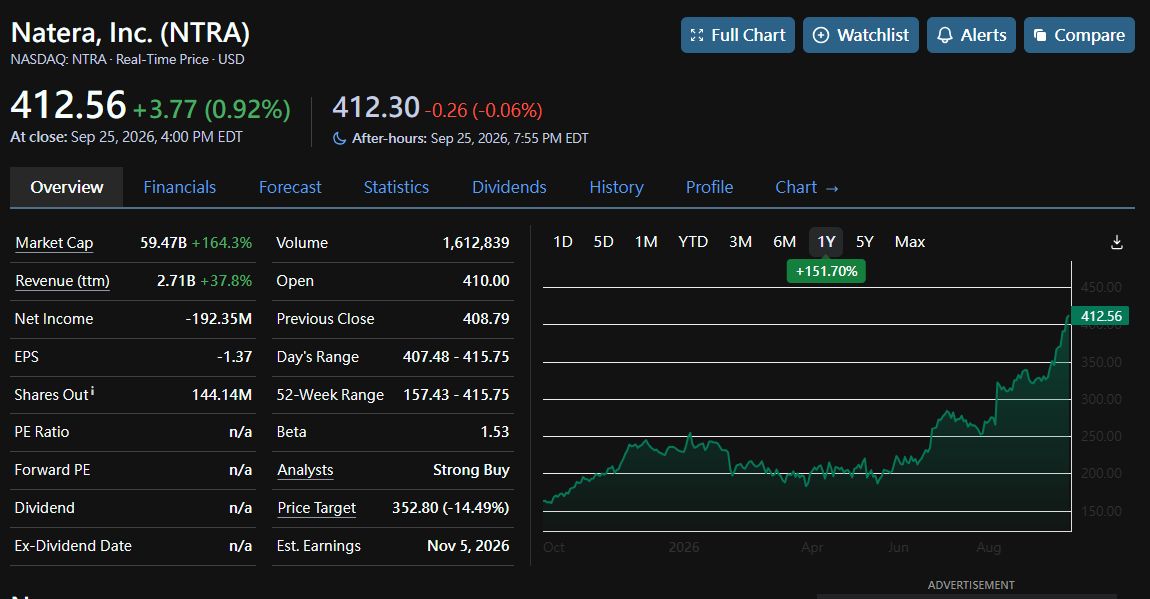Open the Dividends tab
The height and width of the screenshot is (599, 1150).
click(x=509, y=187)
